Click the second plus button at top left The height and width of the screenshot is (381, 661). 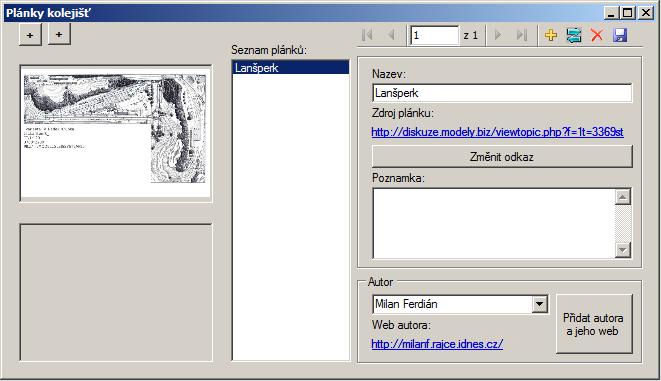pos(59,34)
